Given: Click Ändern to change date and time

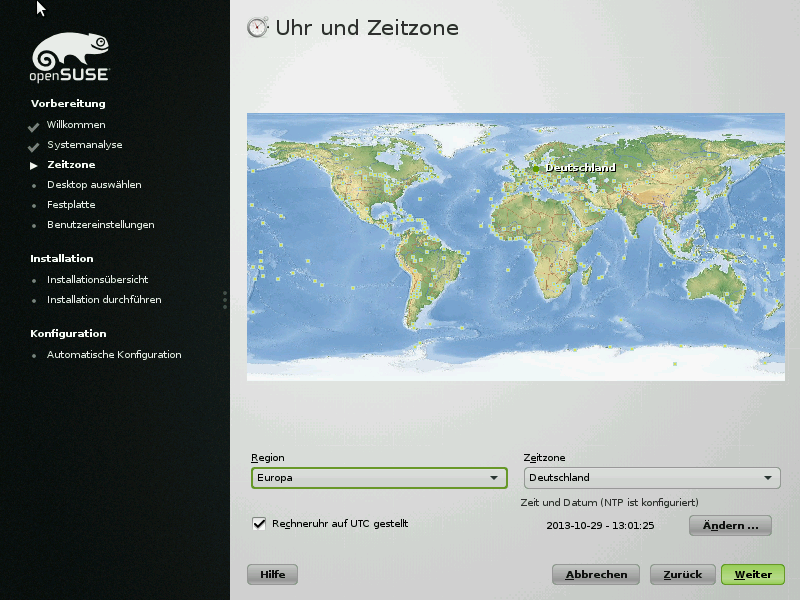Looking at the screenshot, I should [x=730, y=526].
